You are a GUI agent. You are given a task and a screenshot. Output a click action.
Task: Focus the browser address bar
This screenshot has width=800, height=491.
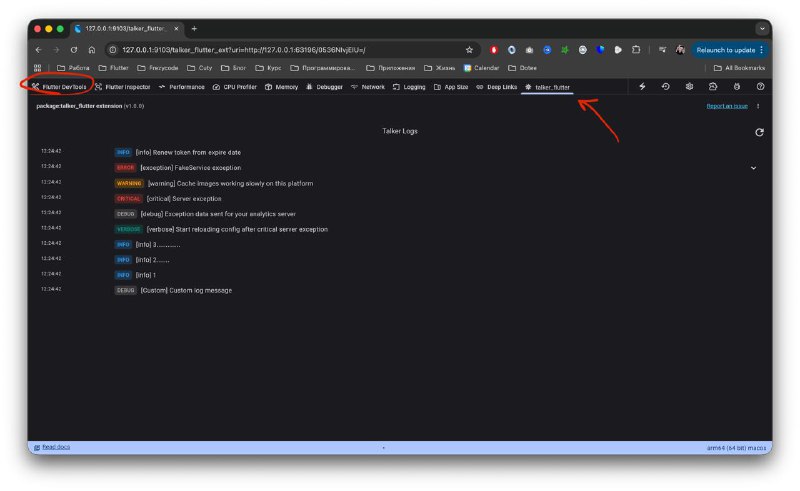pos(288,50)
